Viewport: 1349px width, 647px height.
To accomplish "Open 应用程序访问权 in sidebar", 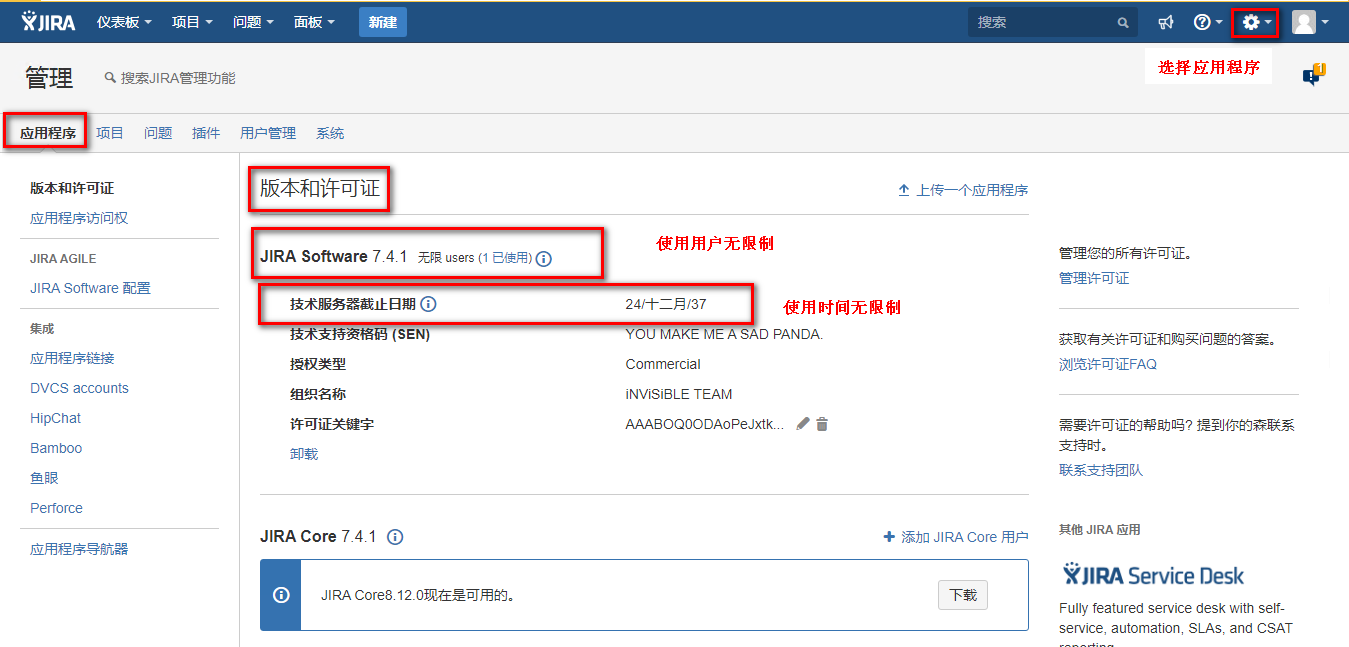I will (79, 218).
